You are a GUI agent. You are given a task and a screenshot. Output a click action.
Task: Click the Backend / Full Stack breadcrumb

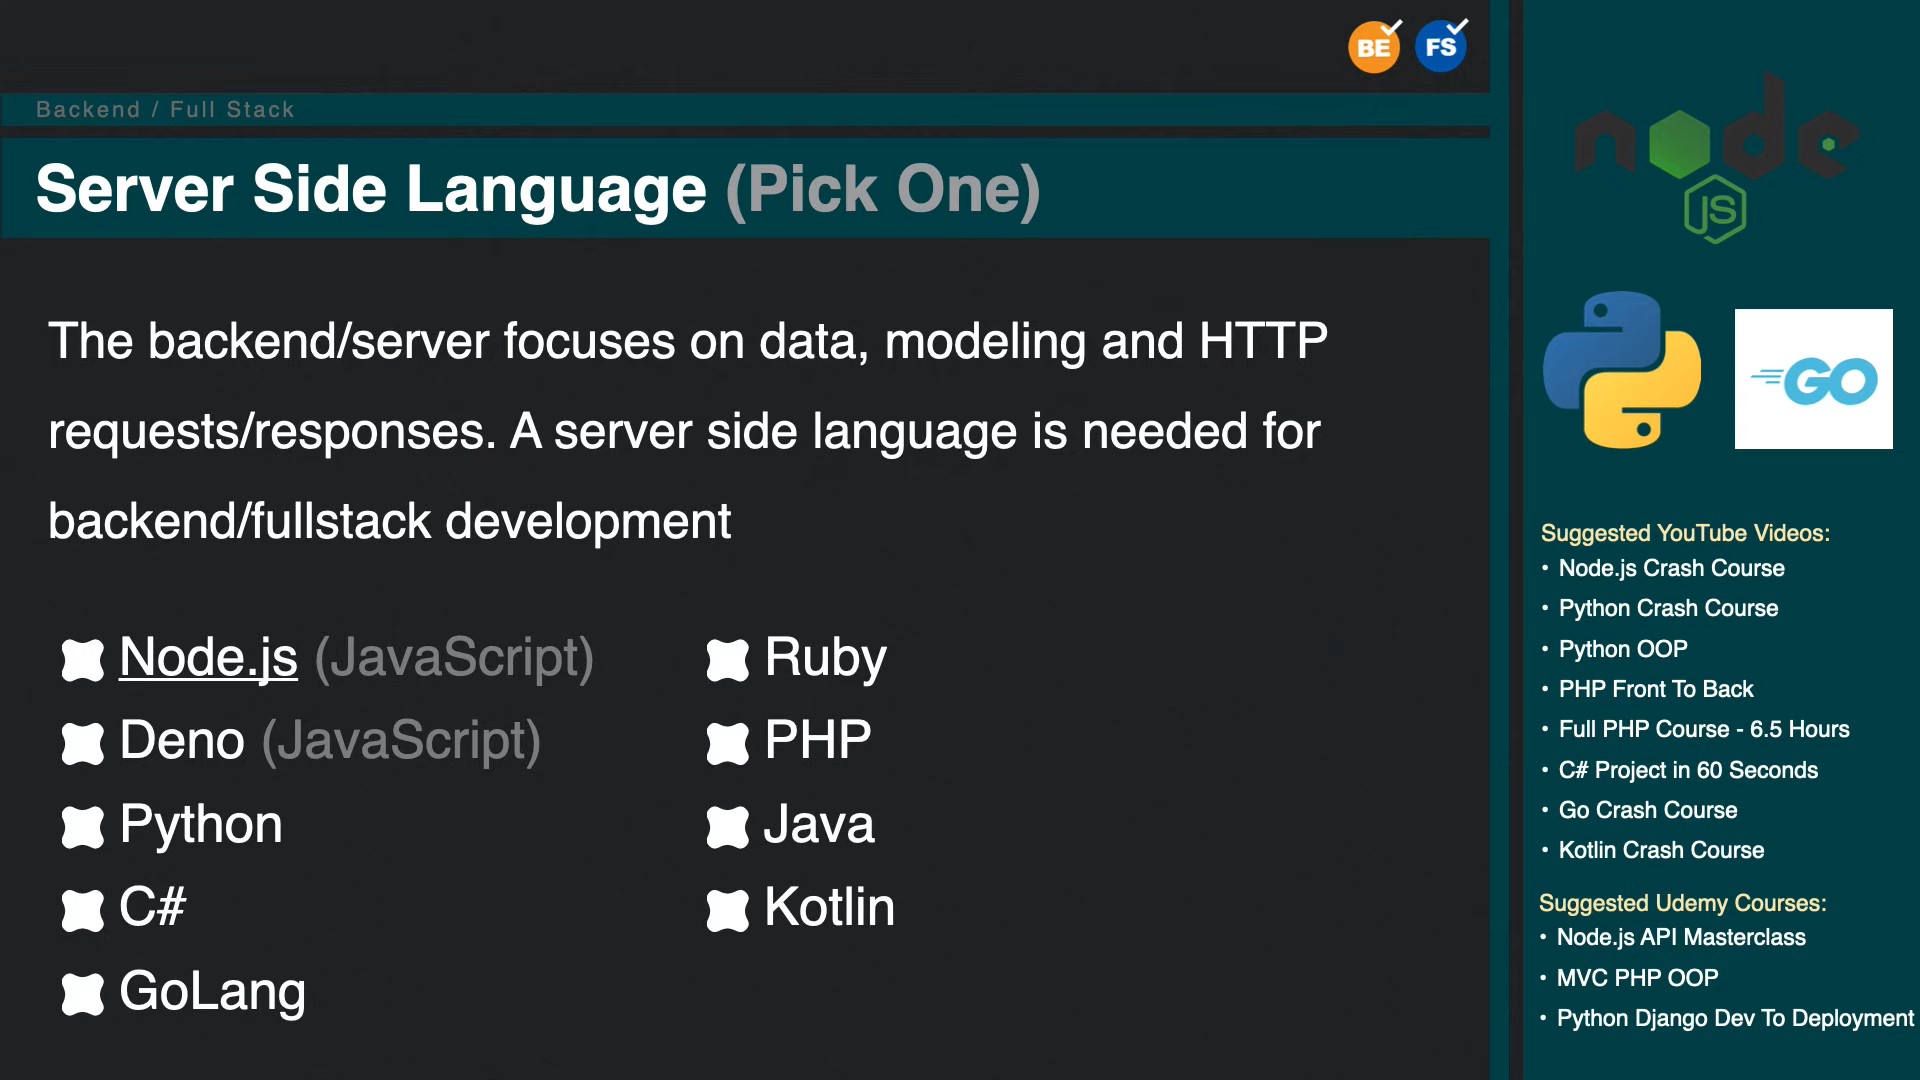(x=165, y=109)
